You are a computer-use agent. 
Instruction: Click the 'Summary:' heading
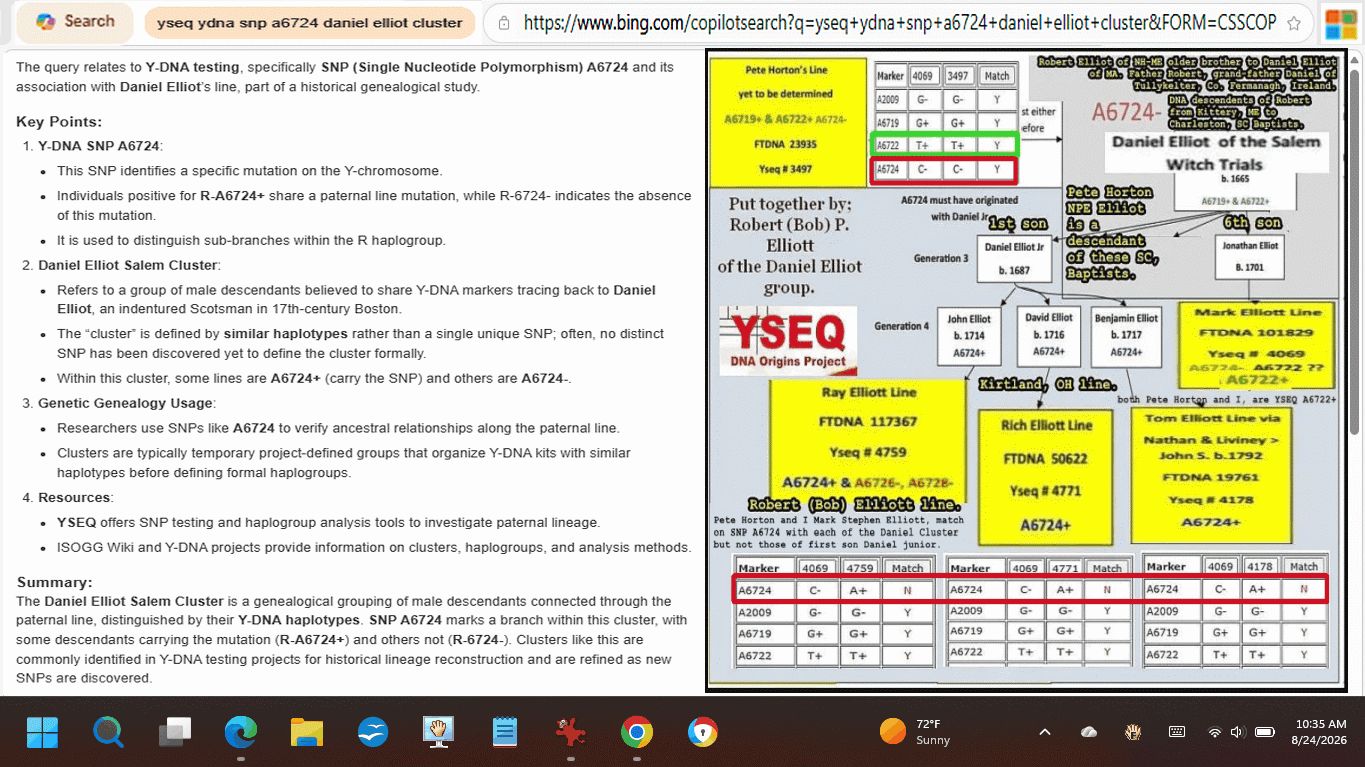click(x=55, y=582)
